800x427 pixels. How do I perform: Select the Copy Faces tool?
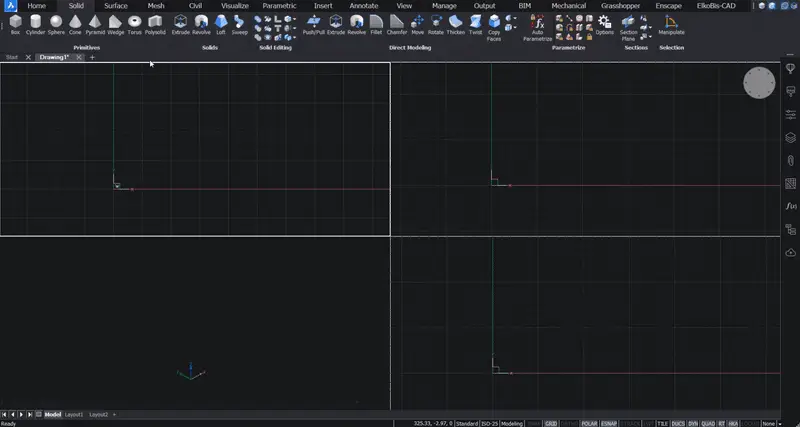point(494,28)
